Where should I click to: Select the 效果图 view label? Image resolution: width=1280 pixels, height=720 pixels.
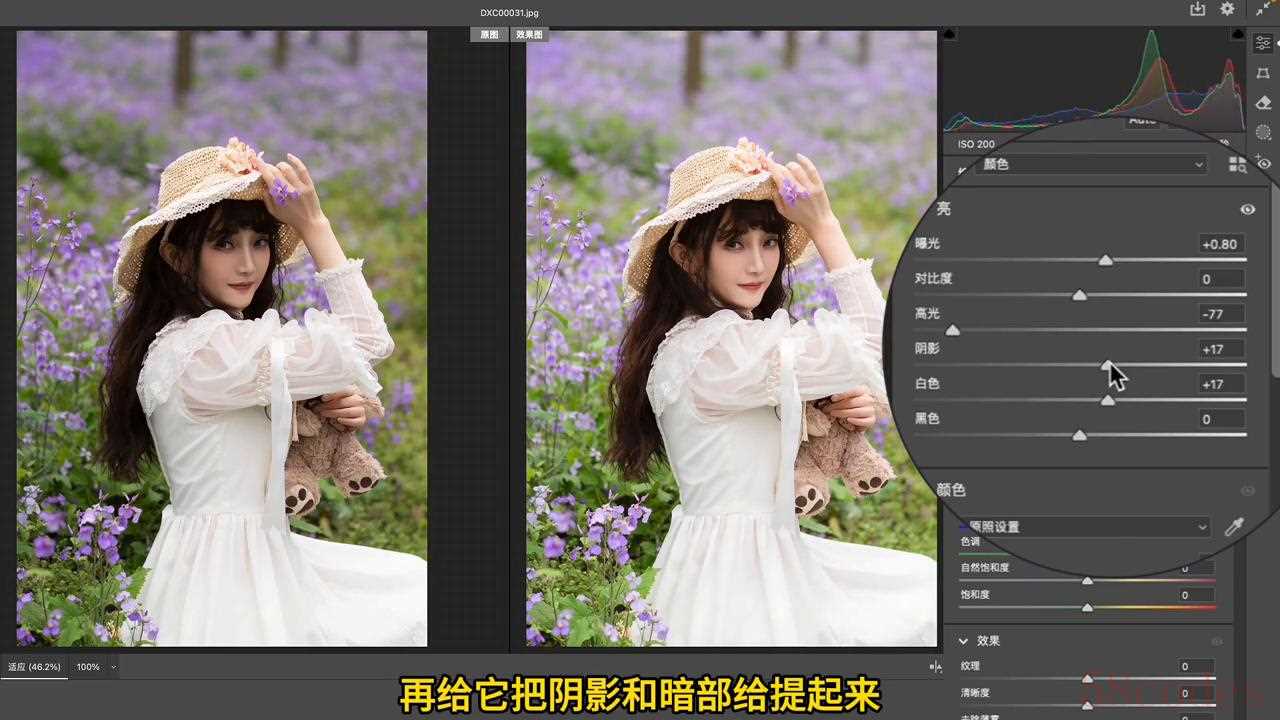tap(529, 34)
